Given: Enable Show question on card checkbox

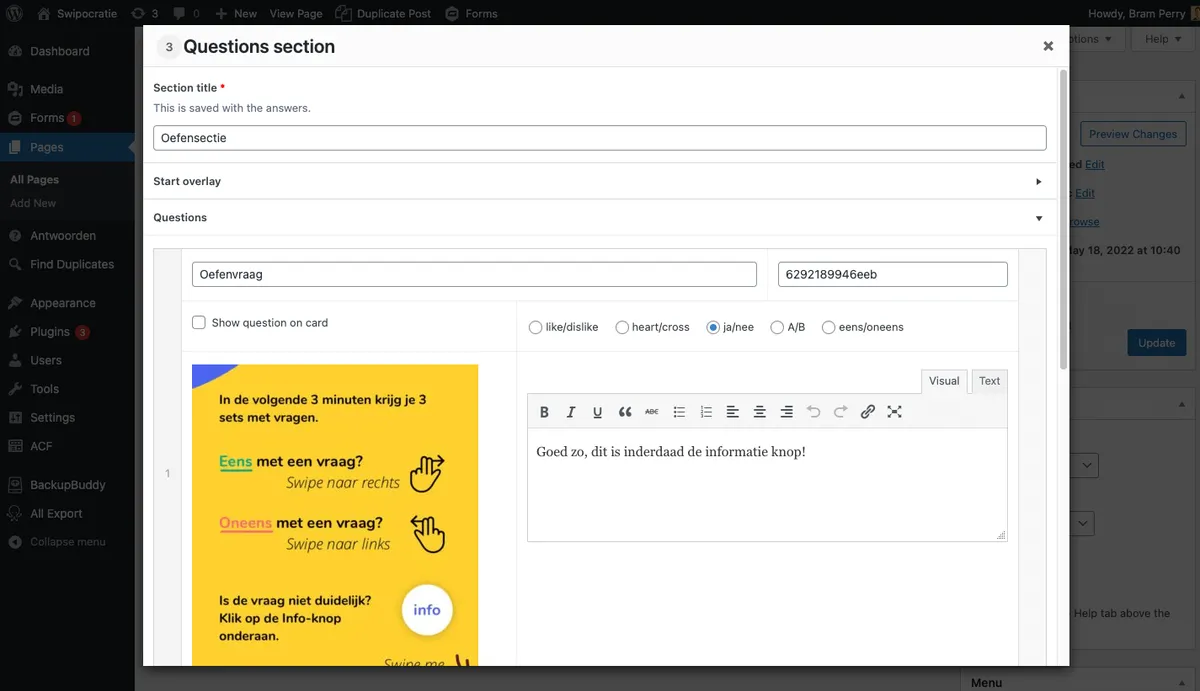Looking at the screenshot, I should tap(199, 323).
